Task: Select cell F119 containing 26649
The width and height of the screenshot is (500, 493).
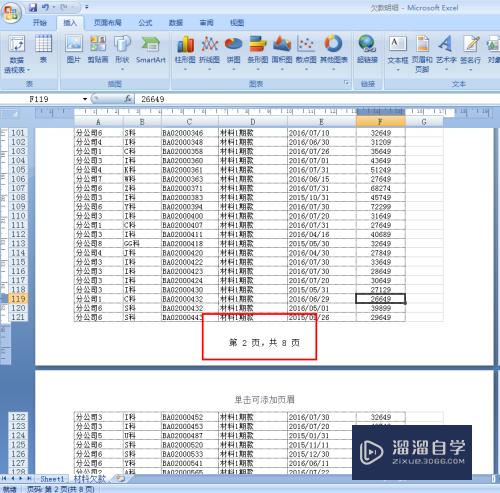Action: (x=381, y=299)
